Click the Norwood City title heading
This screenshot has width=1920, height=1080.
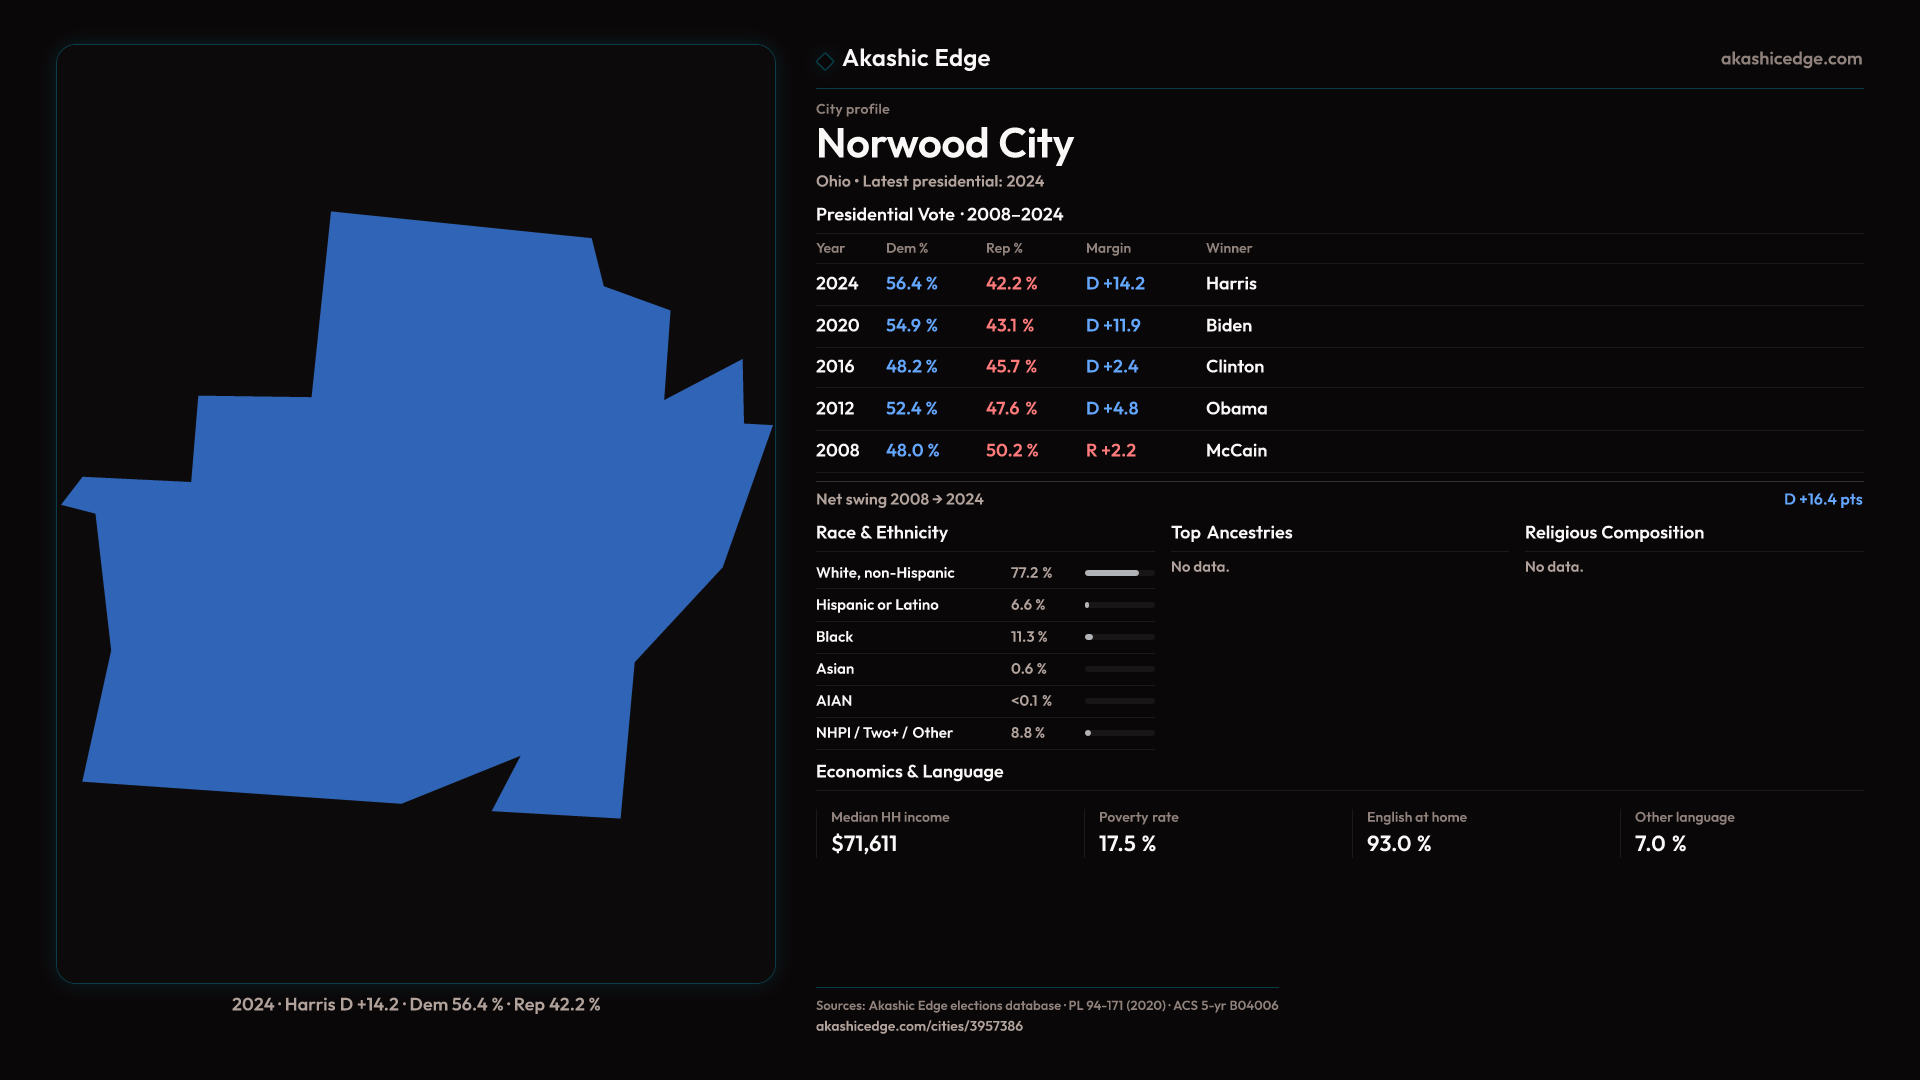click(944, 144)
